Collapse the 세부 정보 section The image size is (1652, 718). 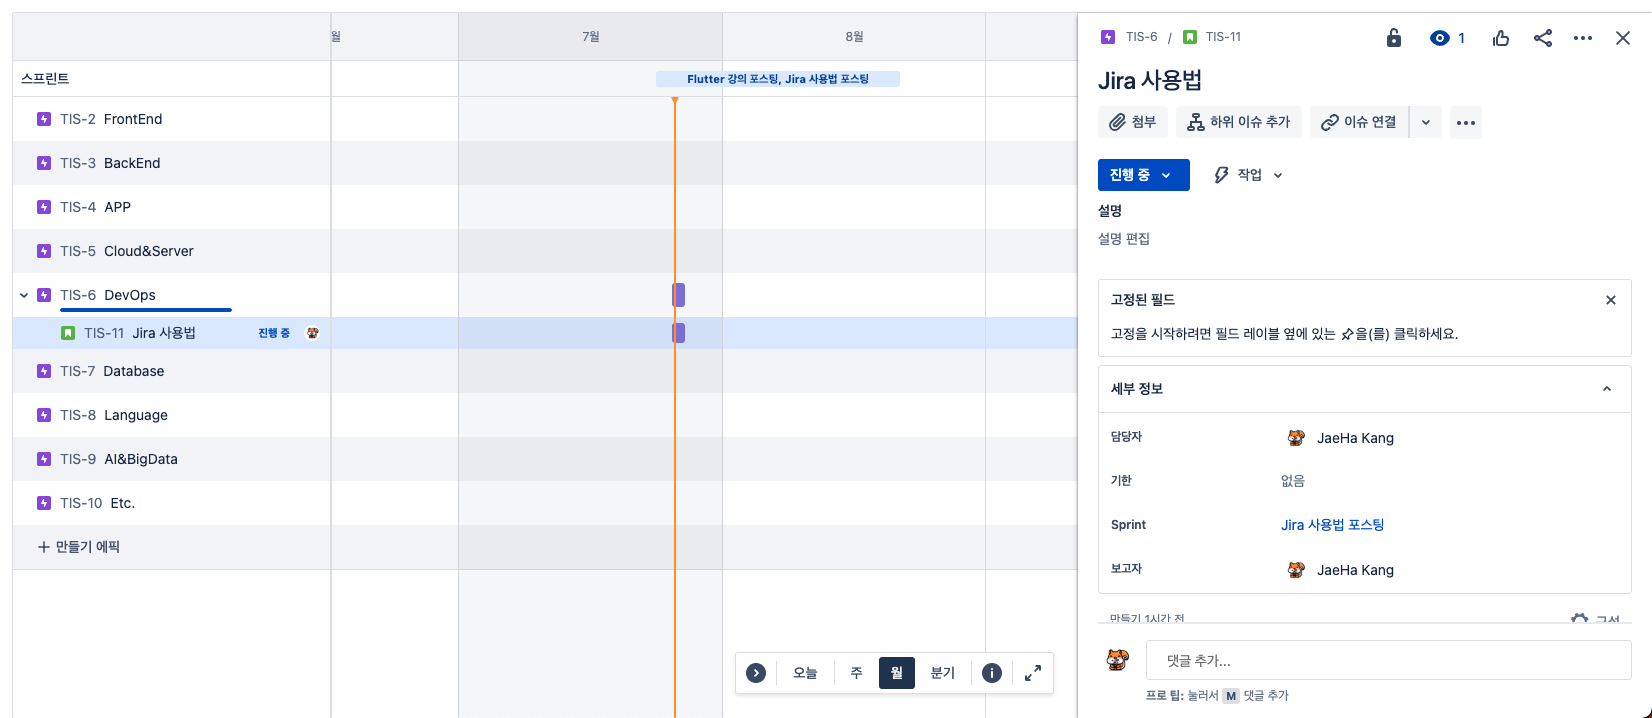1607,389
